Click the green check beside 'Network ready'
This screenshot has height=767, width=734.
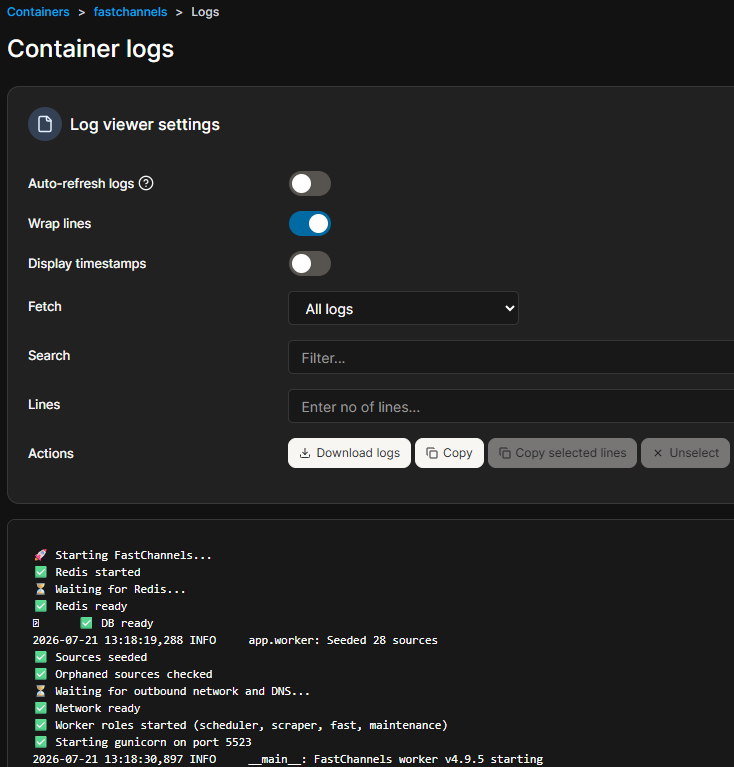tap(41, 708)
